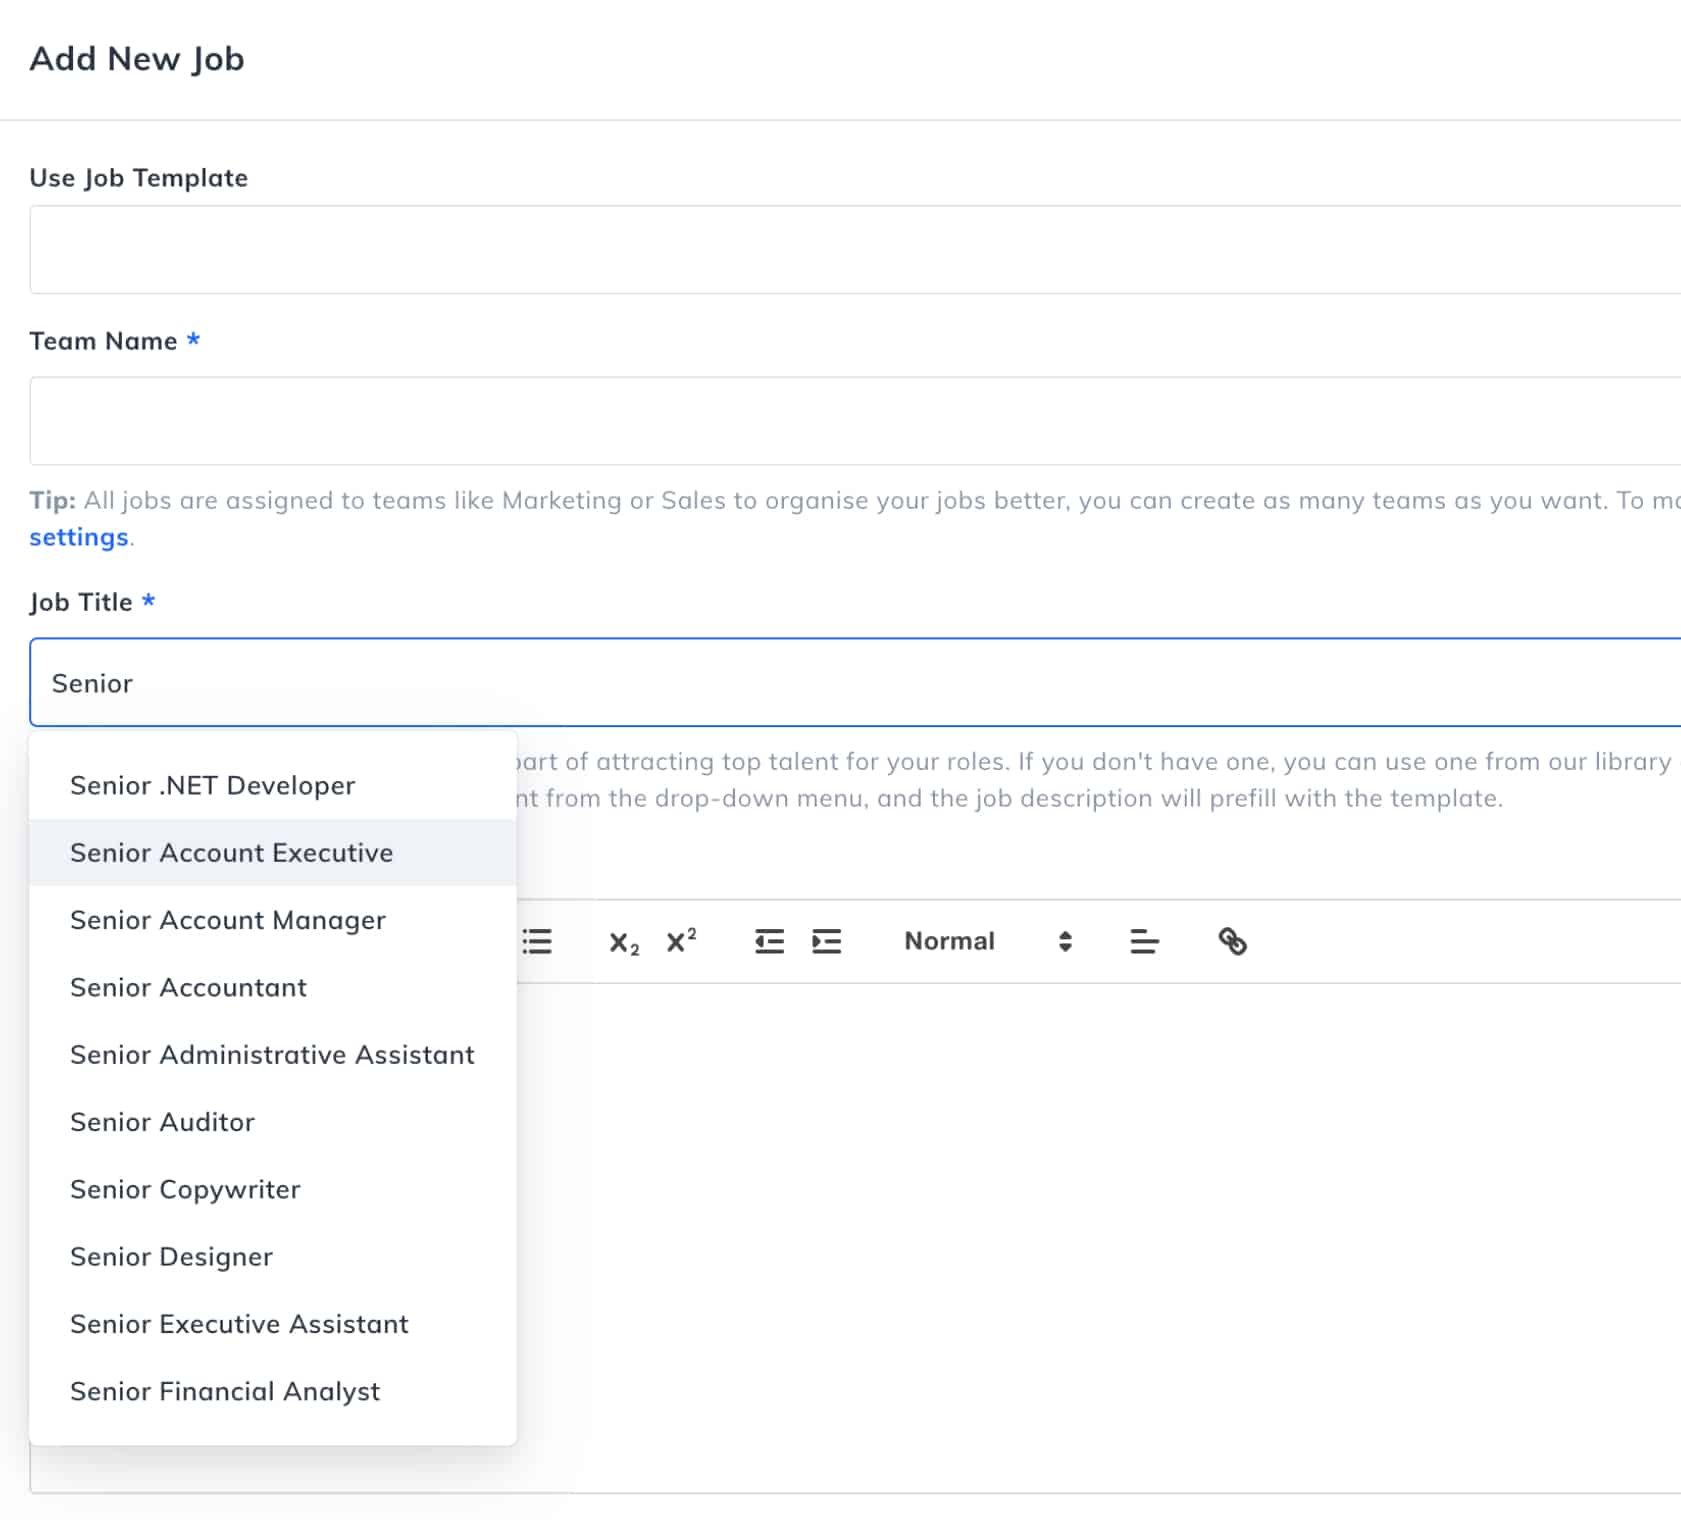Insert a hyperlink using the link icon
The width and height of the screenshot is (1681, 1520).
tap(1233, 941)
